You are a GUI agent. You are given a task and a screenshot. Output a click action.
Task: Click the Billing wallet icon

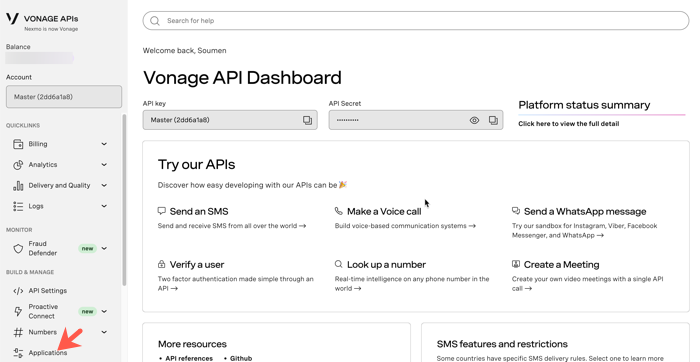pos(18,144)
